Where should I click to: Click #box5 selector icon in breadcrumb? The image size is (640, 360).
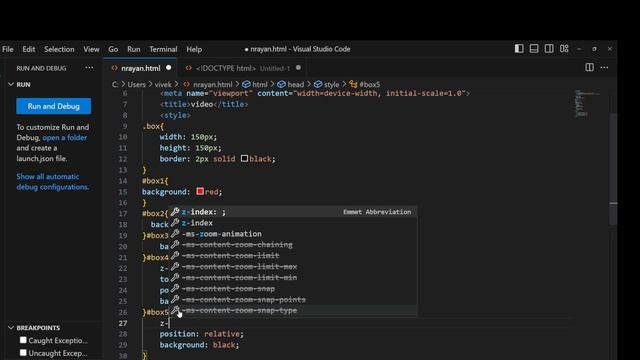[x=353, y=84]
